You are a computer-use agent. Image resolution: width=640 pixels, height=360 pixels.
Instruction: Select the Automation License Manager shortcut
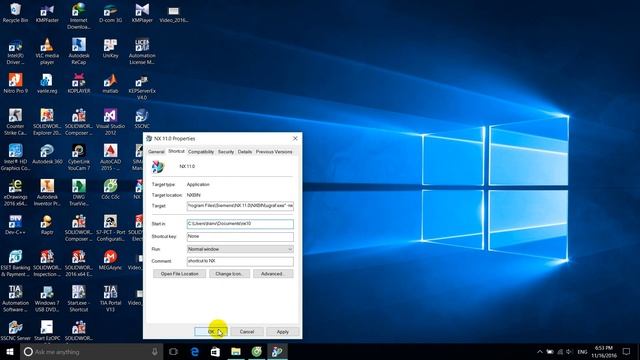pos(142,51)
